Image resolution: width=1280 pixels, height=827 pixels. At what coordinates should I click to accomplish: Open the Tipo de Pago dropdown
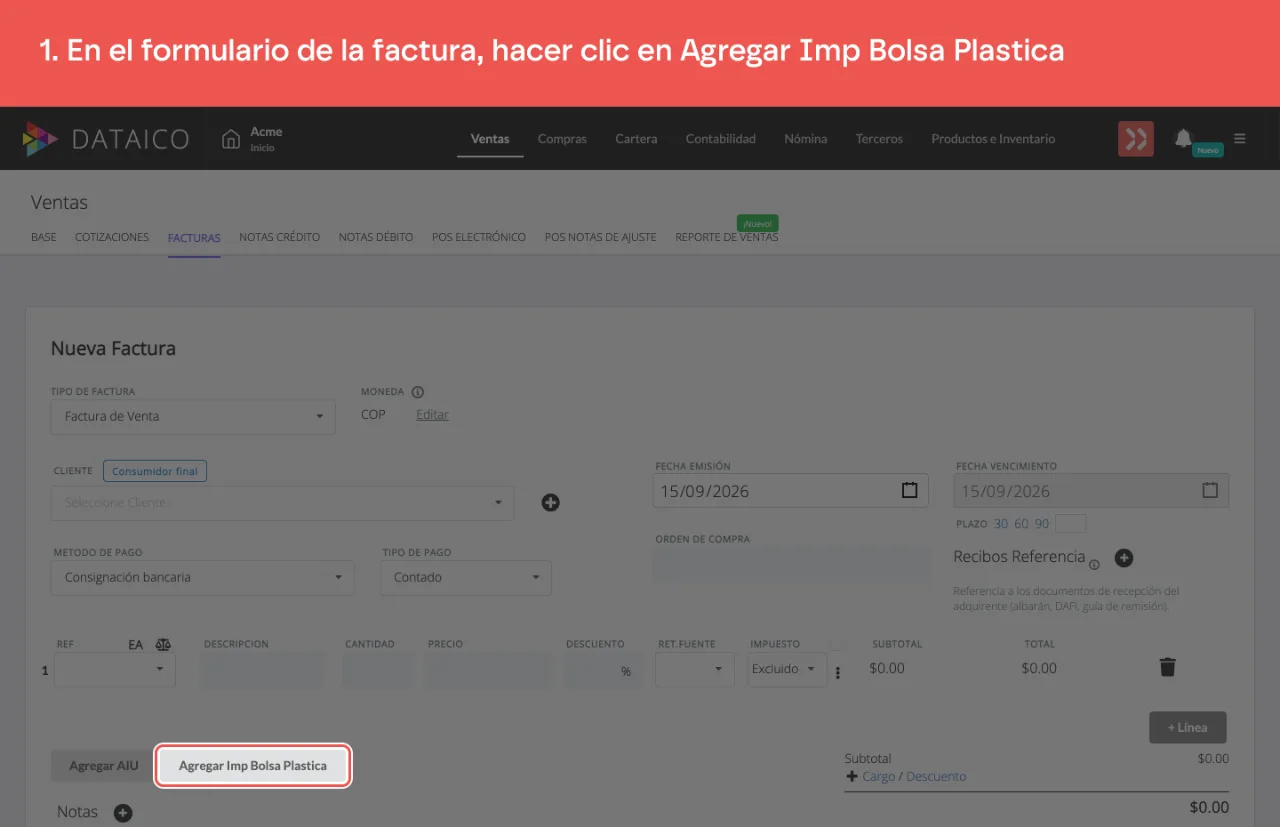click(466, 577)
